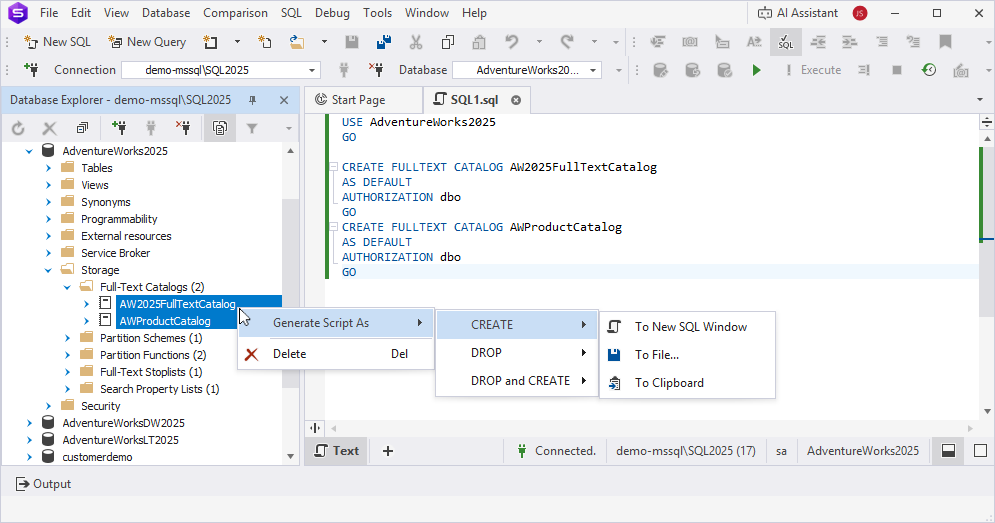Choose To New SQL Window
Viewport: 995px width, 523px height.
coord(687,327)
